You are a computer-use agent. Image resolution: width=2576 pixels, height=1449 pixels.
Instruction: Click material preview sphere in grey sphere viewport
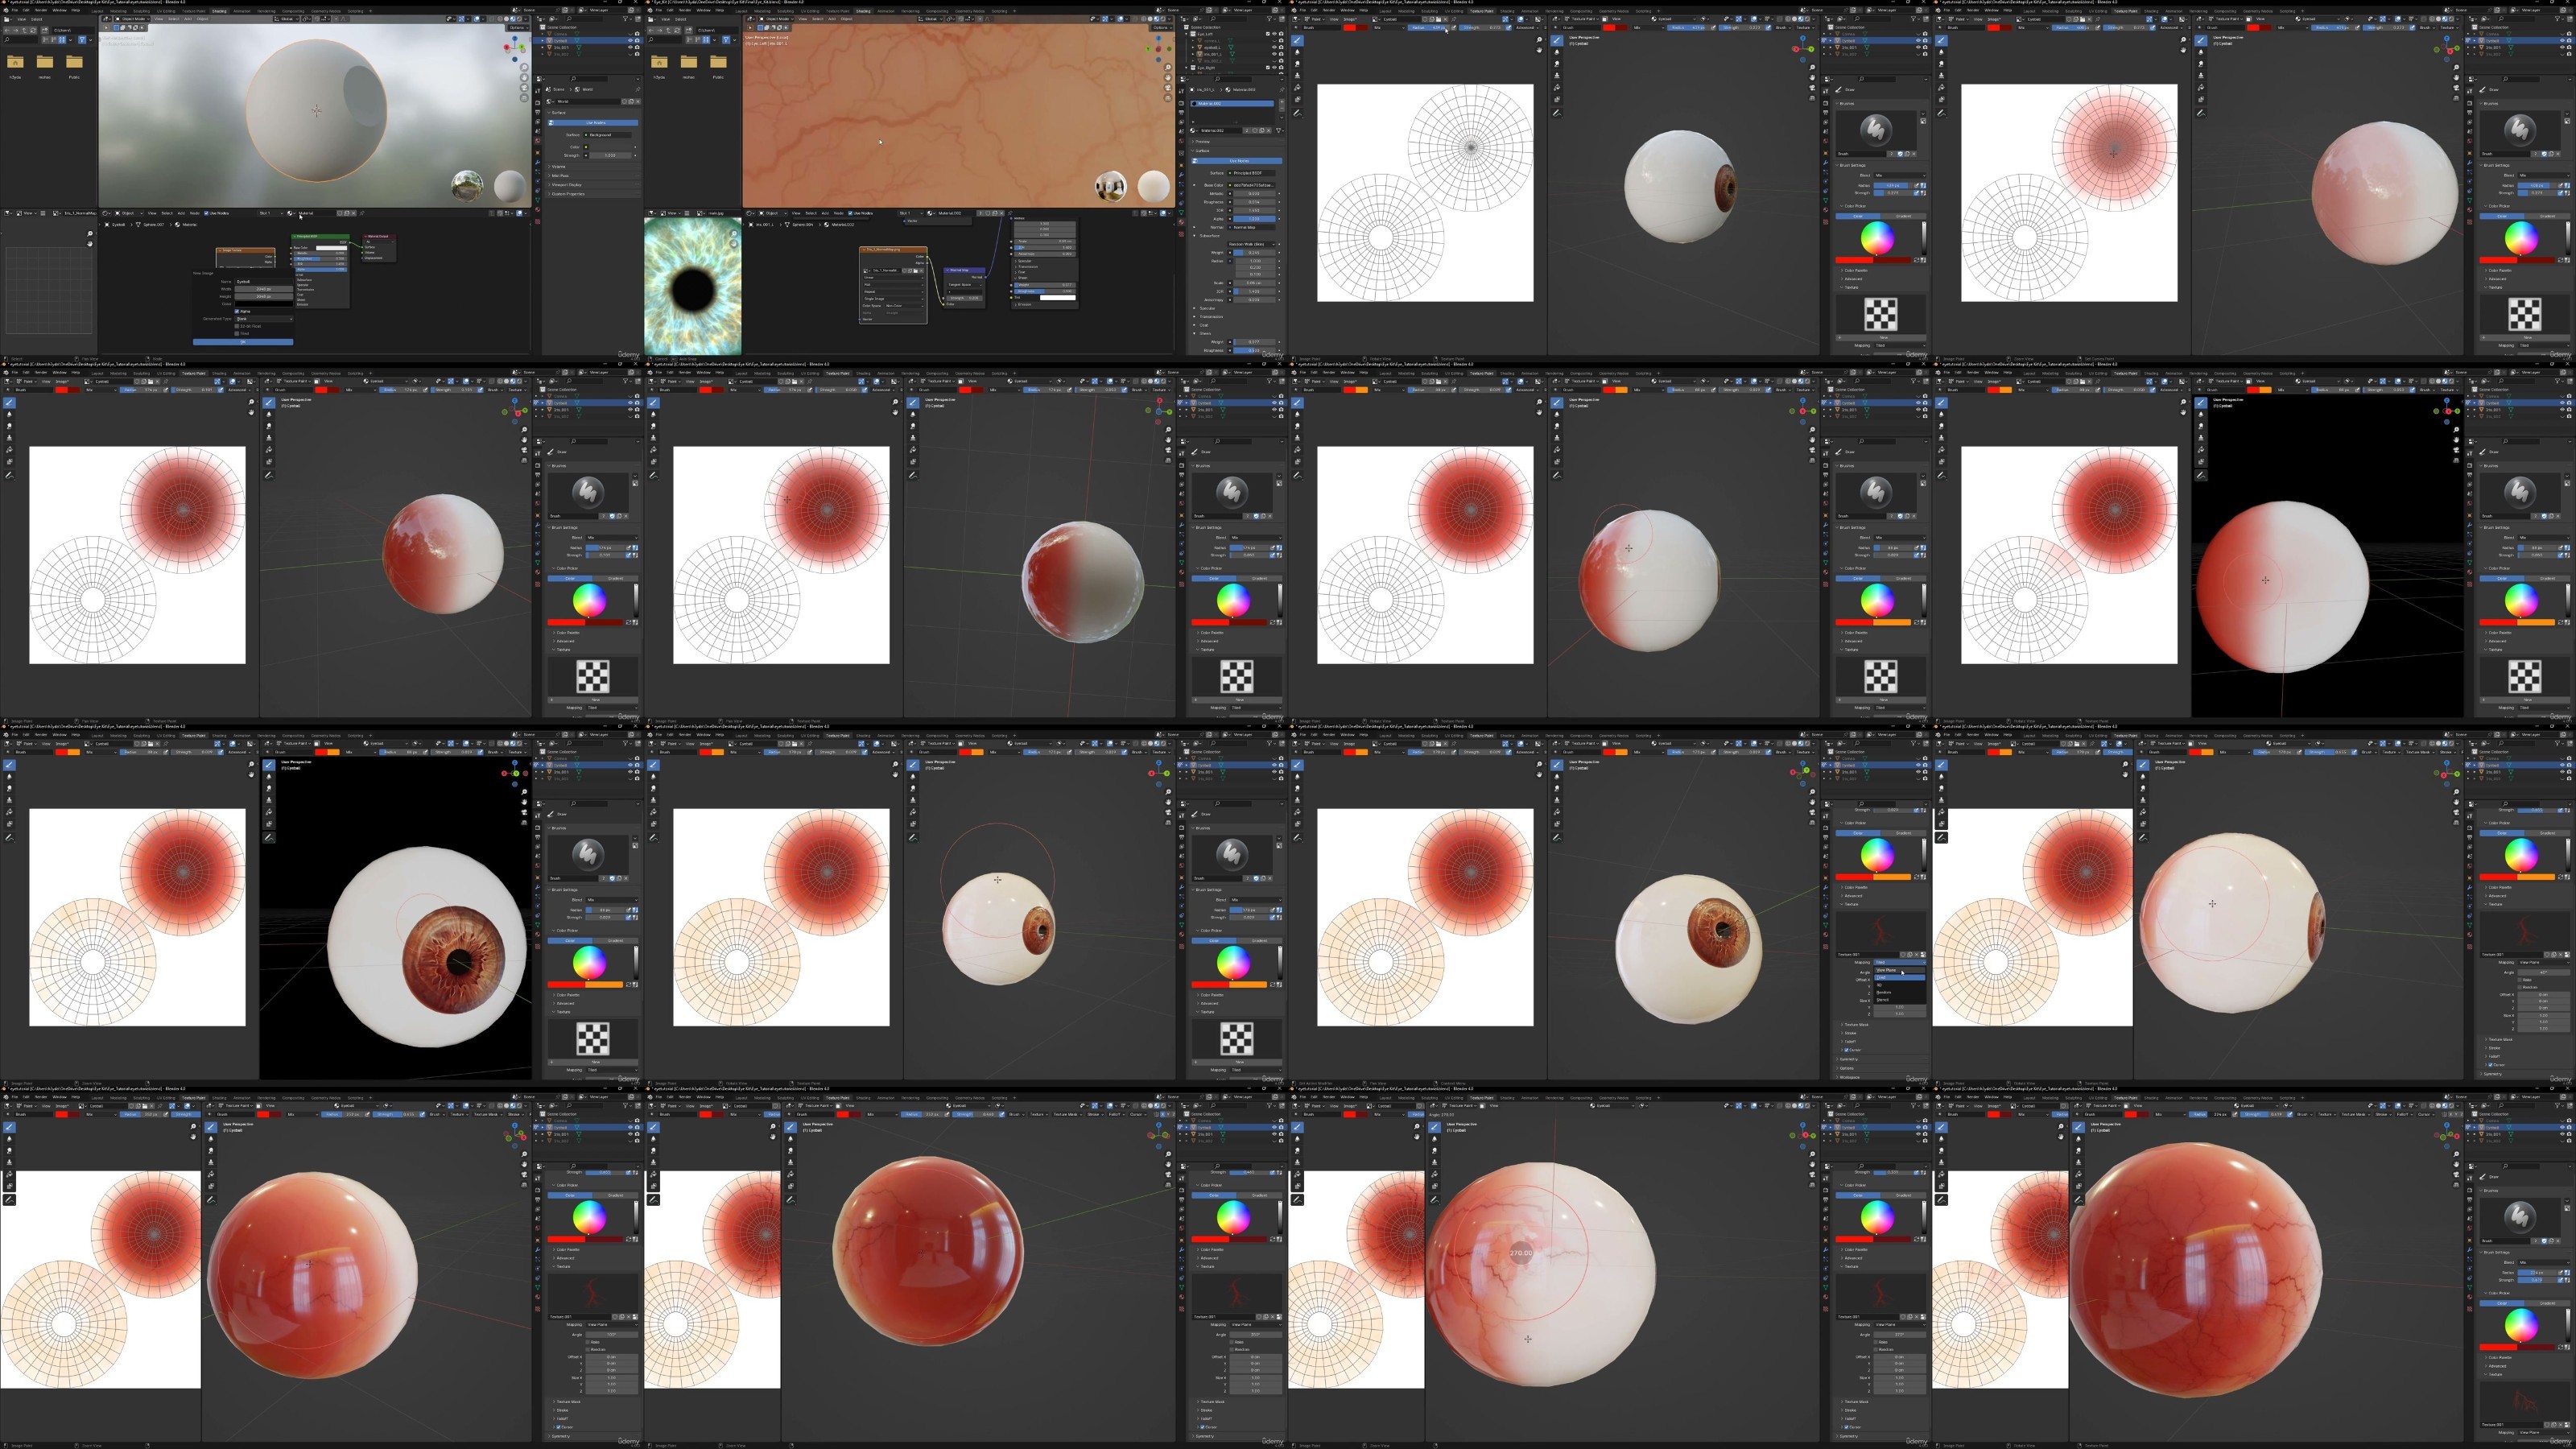coord(510,187)
